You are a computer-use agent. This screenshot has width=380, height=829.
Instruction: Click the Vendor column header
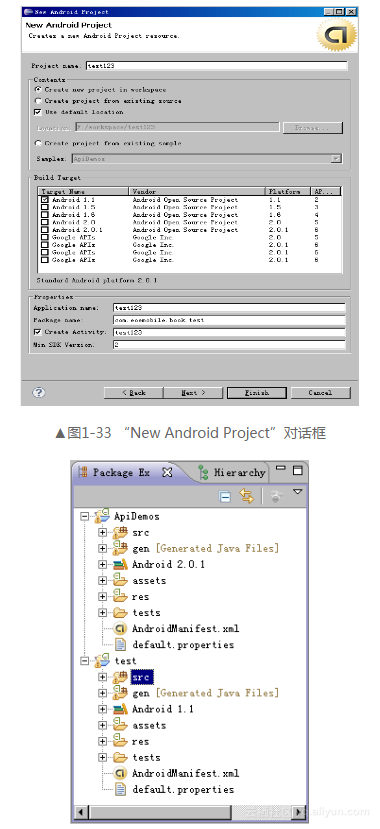pyautogui.click(x=197, y=191)
